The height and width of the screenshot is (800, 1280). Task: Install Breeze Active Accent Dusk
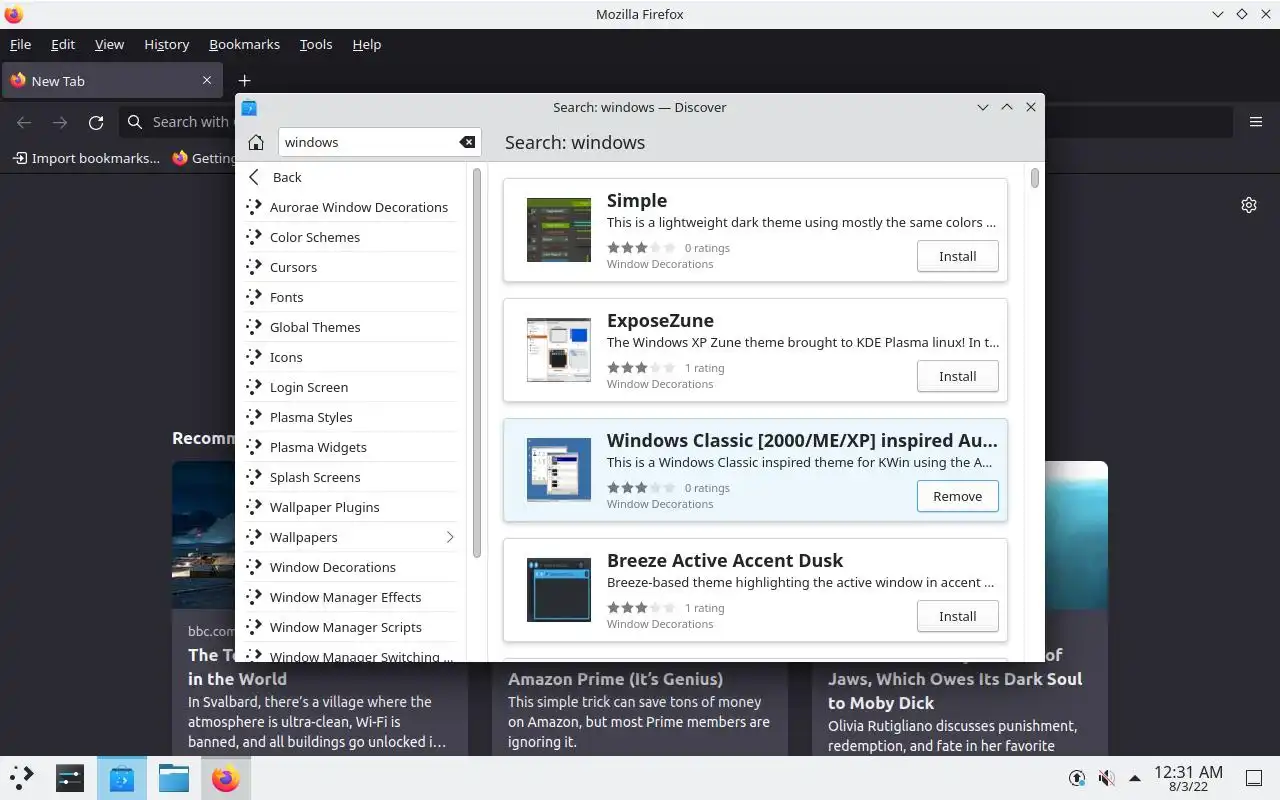(x=957, y=616)
